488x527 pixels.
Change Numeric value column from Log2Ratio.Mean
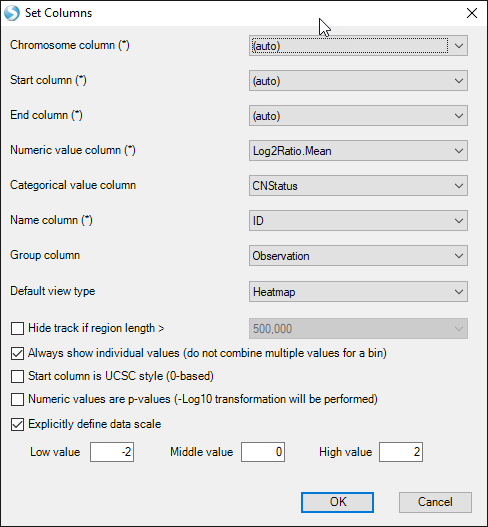[x=358, y=151]
